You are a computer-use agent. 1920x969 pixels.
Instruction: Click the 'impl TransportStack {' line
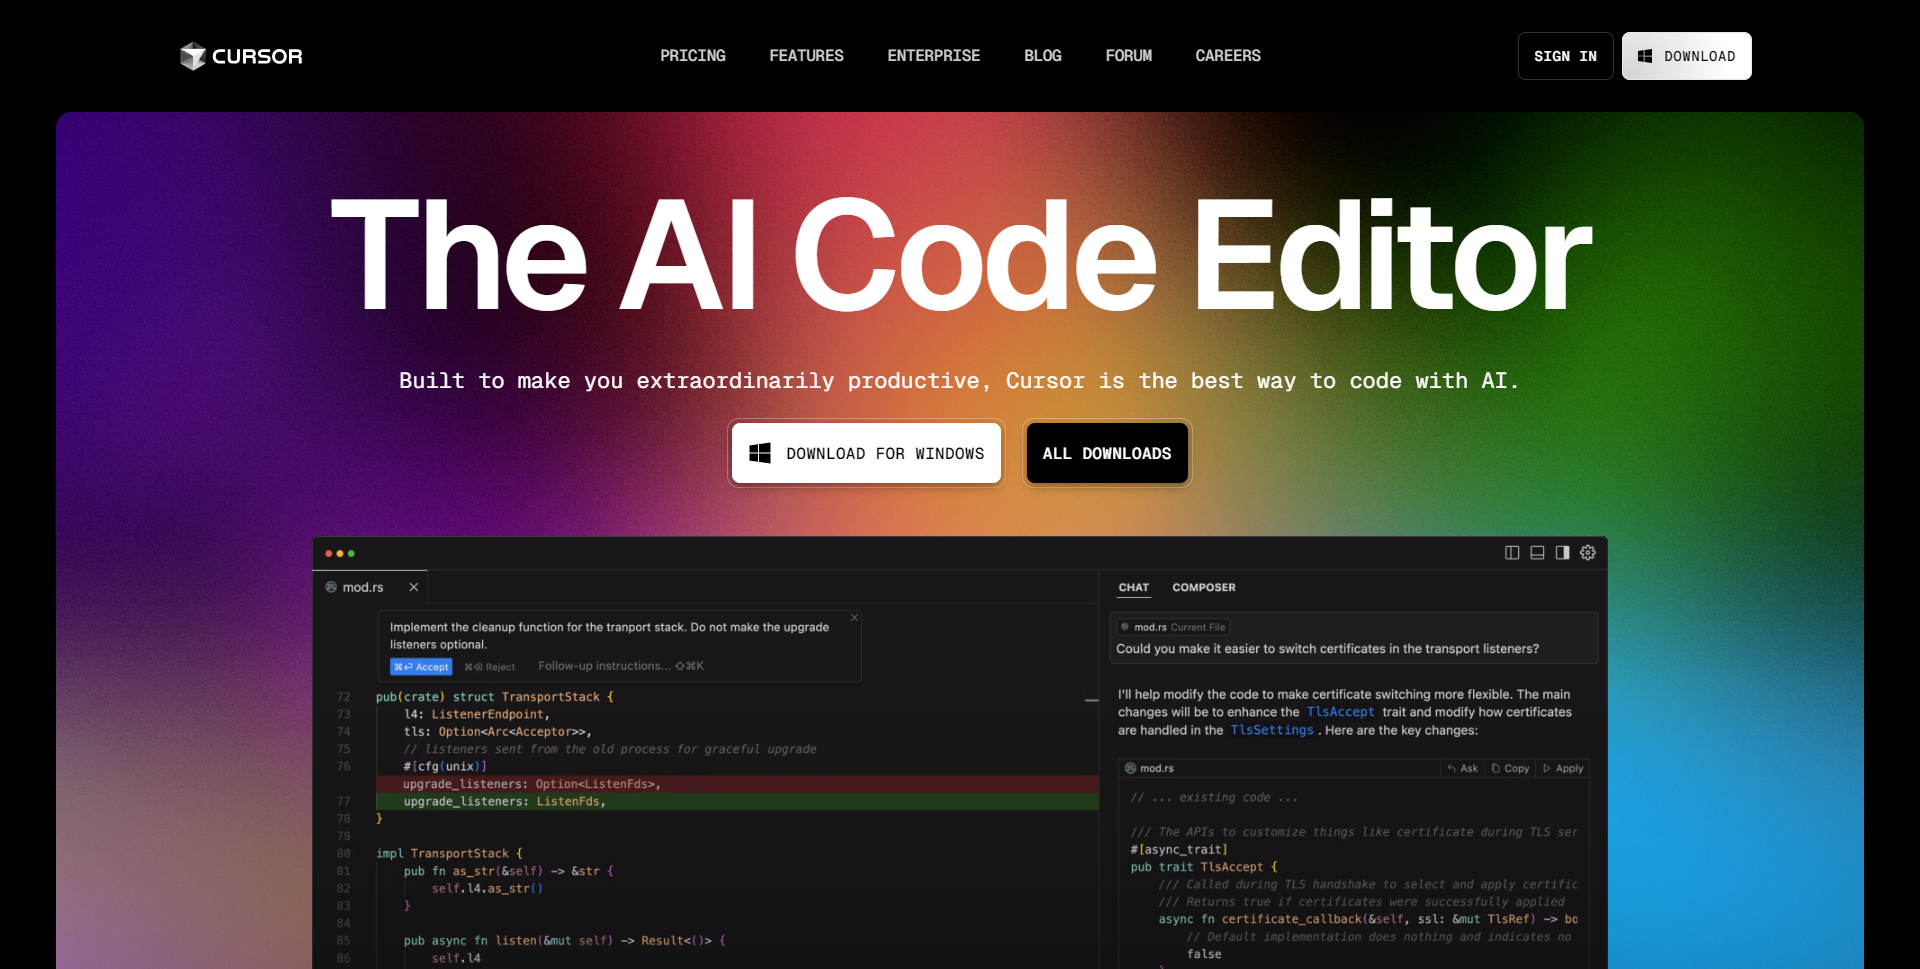point(450,853)
